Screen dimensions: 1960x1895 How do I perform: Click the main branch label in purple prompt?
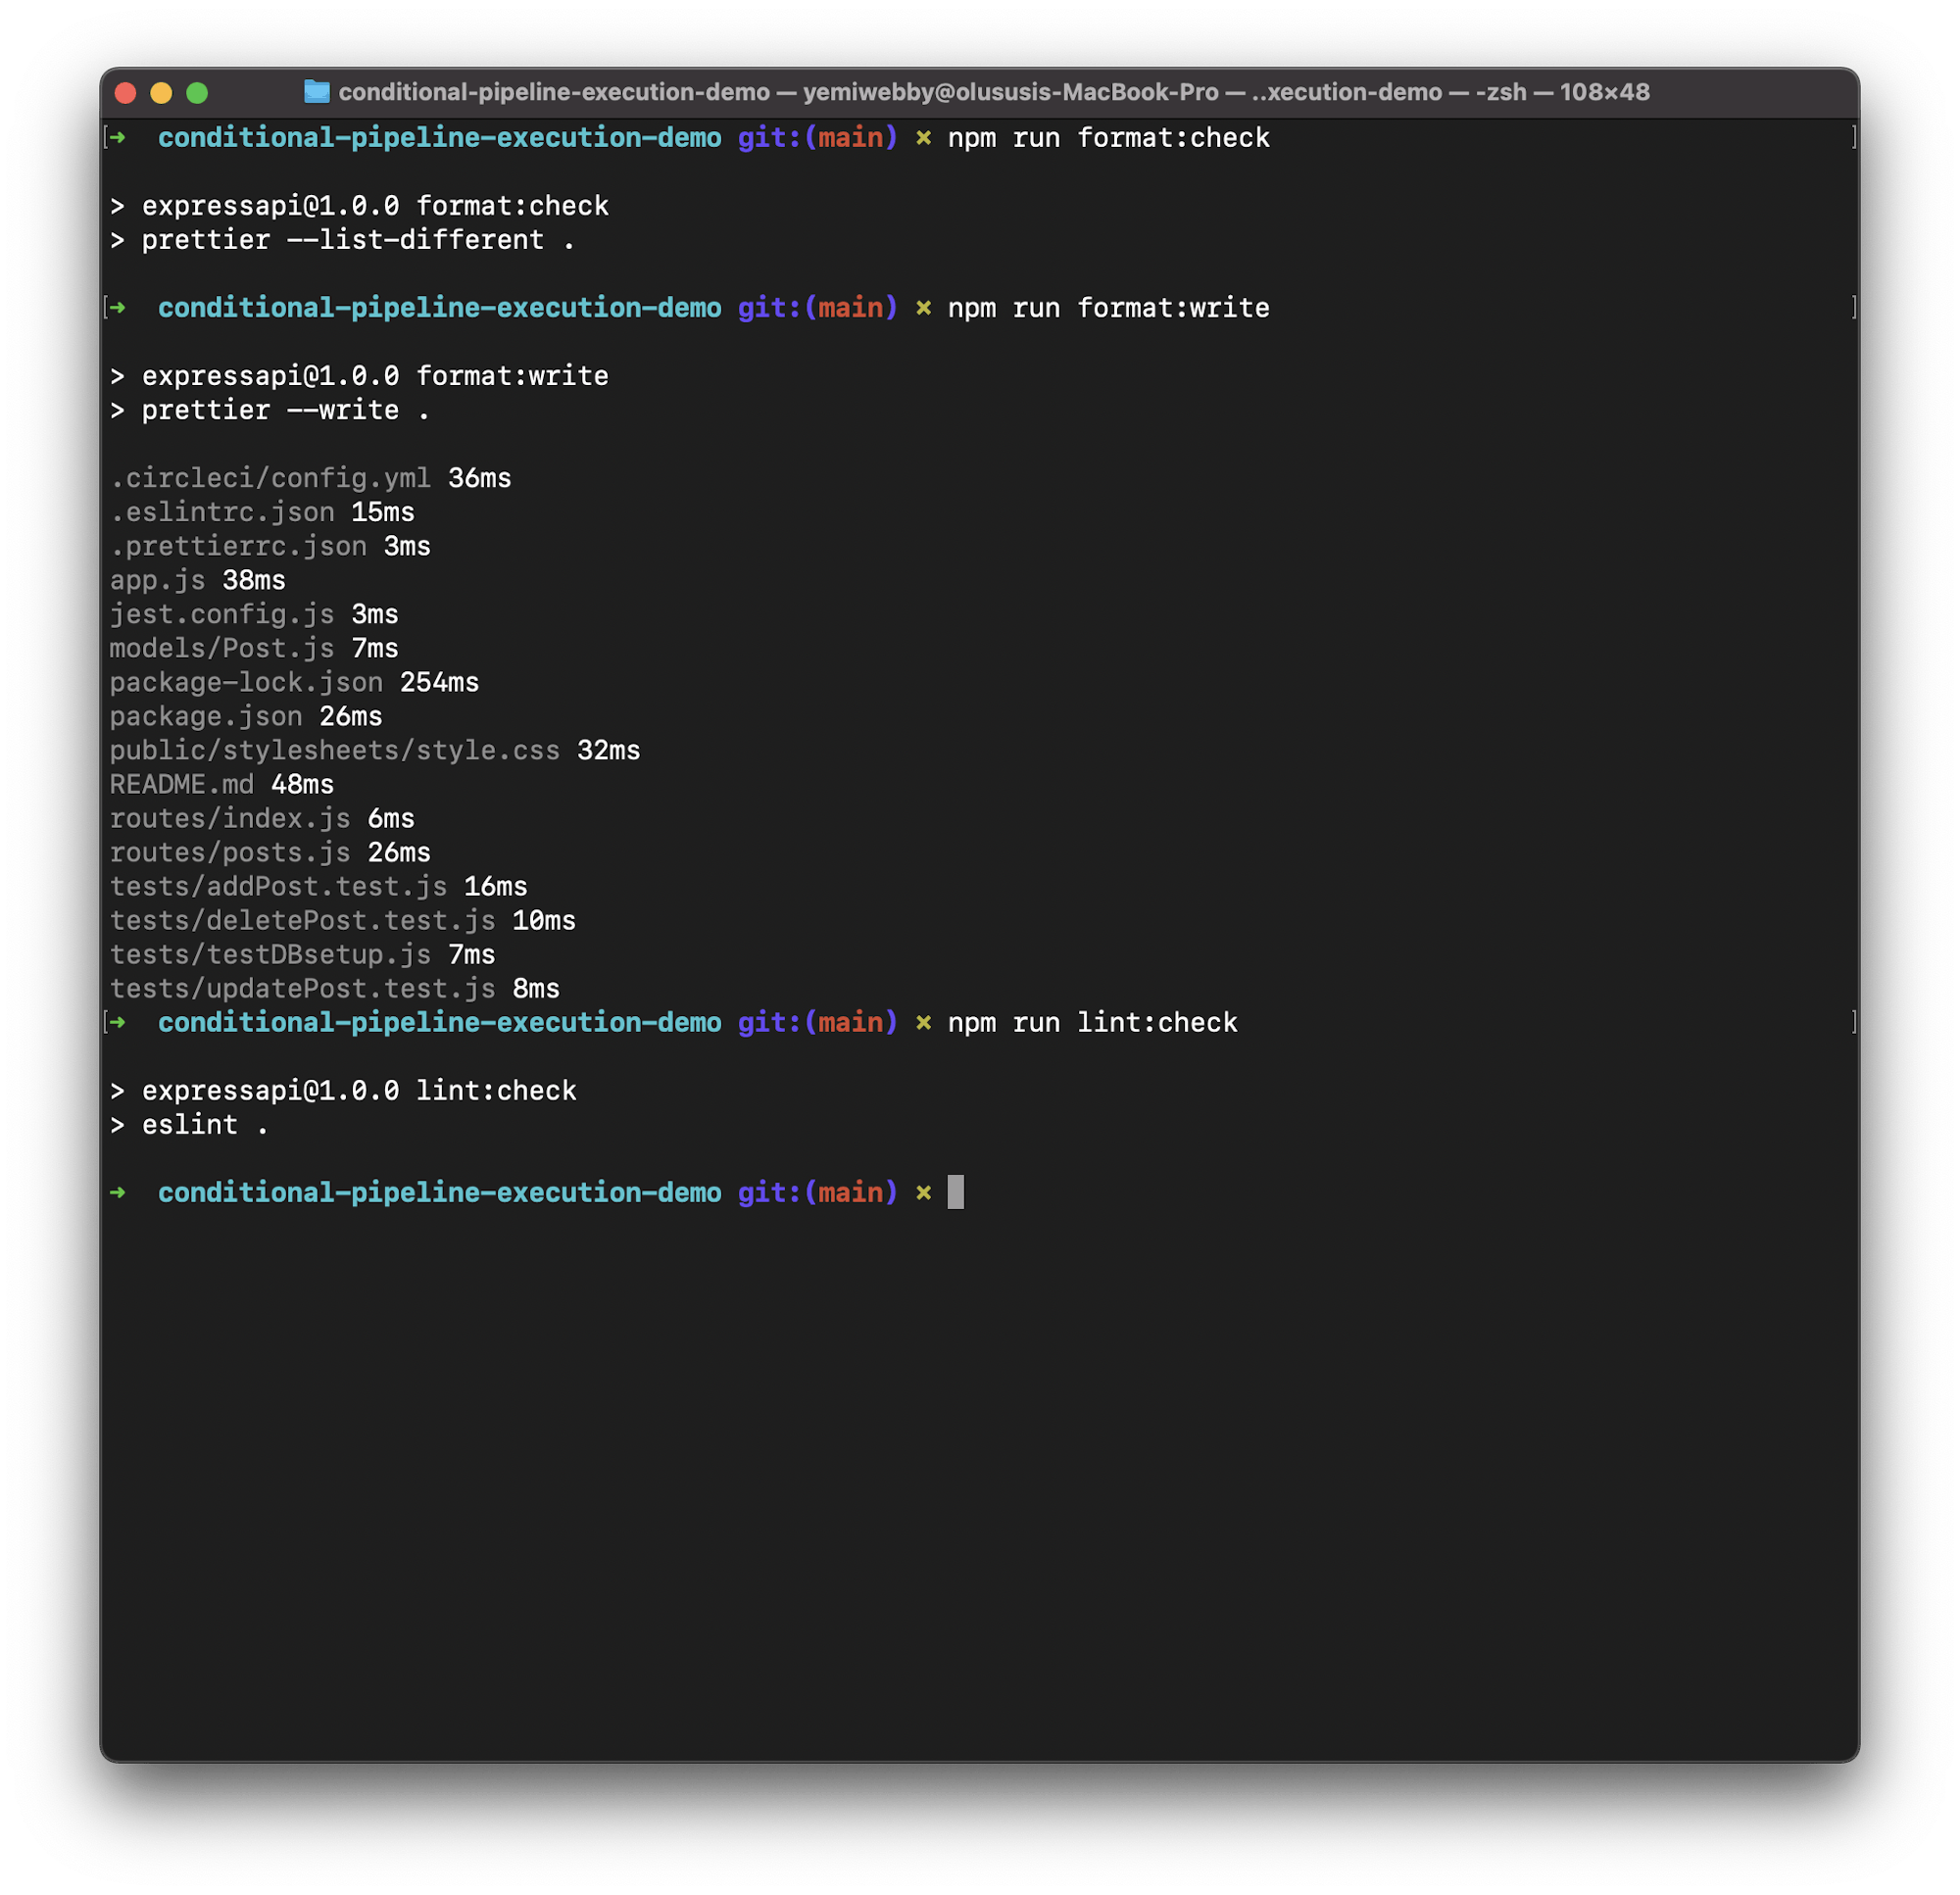[x=852, y=137]
